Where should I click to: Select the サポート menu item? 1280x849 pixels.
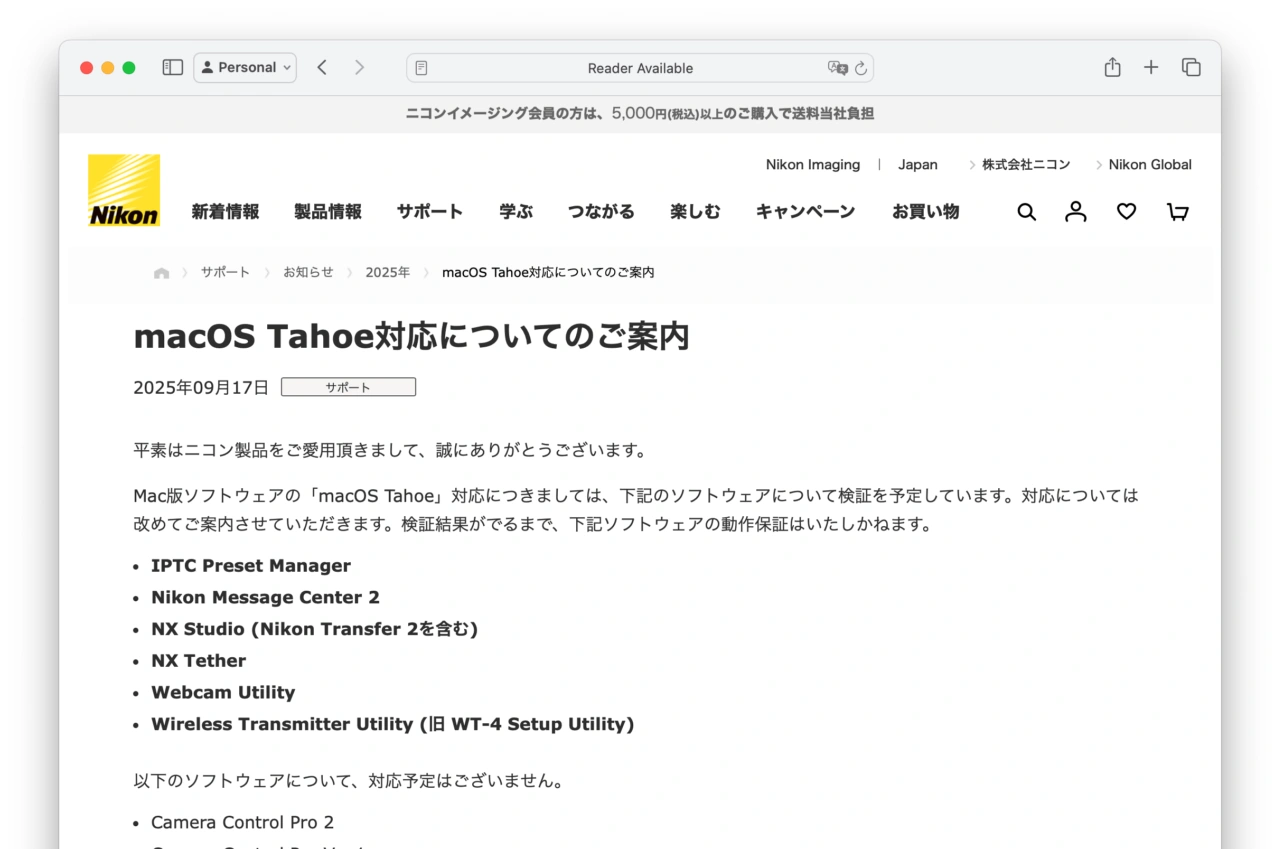pos(429,212)
